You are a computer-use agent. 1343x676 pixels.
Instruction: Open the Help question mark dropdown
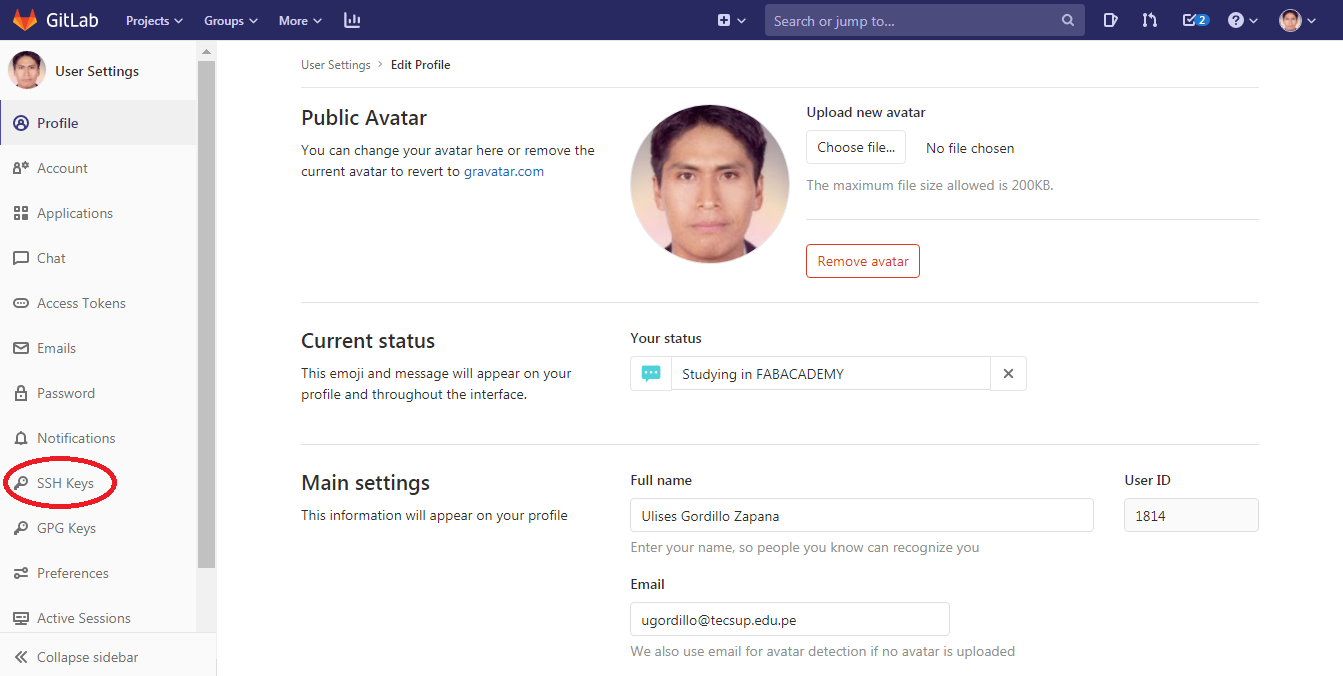1242,20
